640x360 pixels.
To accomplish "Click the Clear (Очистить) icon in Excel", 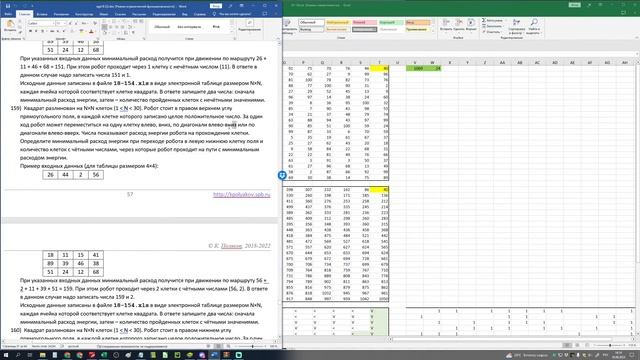I will tap(483, 32).
